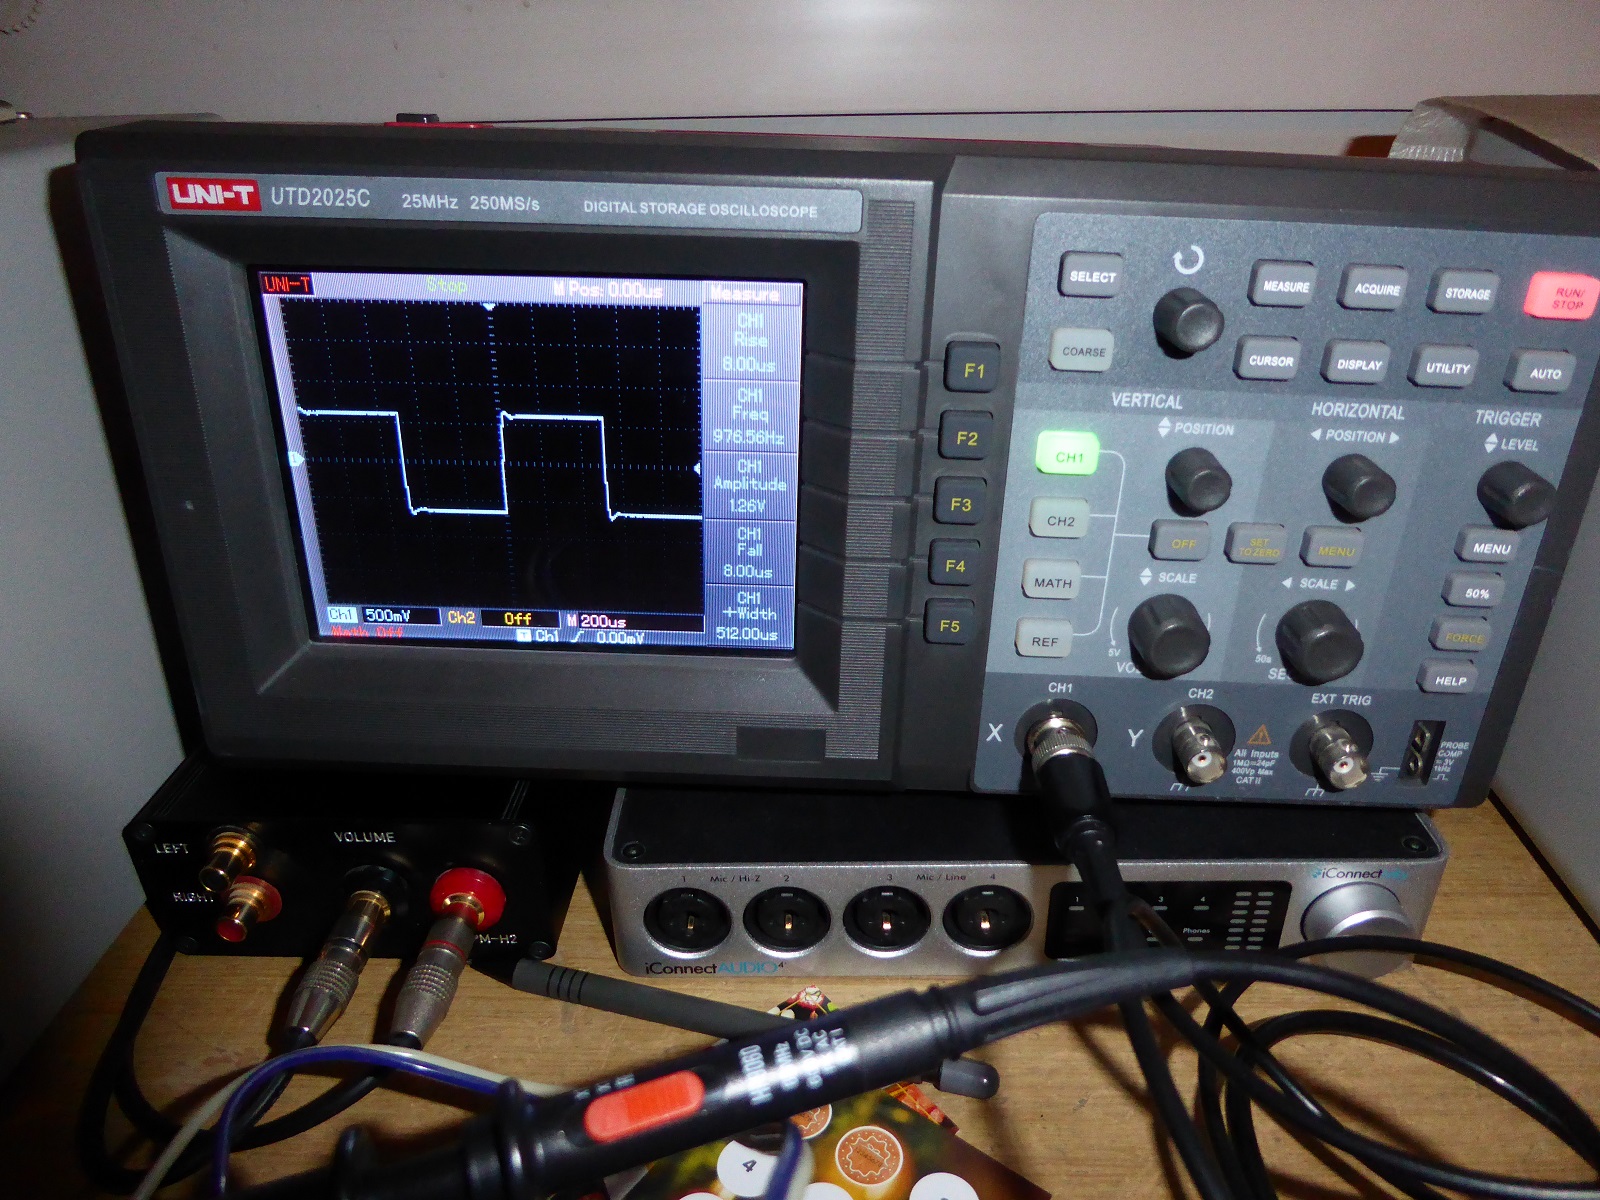Tap the orange channel OFF button
Screen dimensions: 1600x1200
pos(1183,543)
